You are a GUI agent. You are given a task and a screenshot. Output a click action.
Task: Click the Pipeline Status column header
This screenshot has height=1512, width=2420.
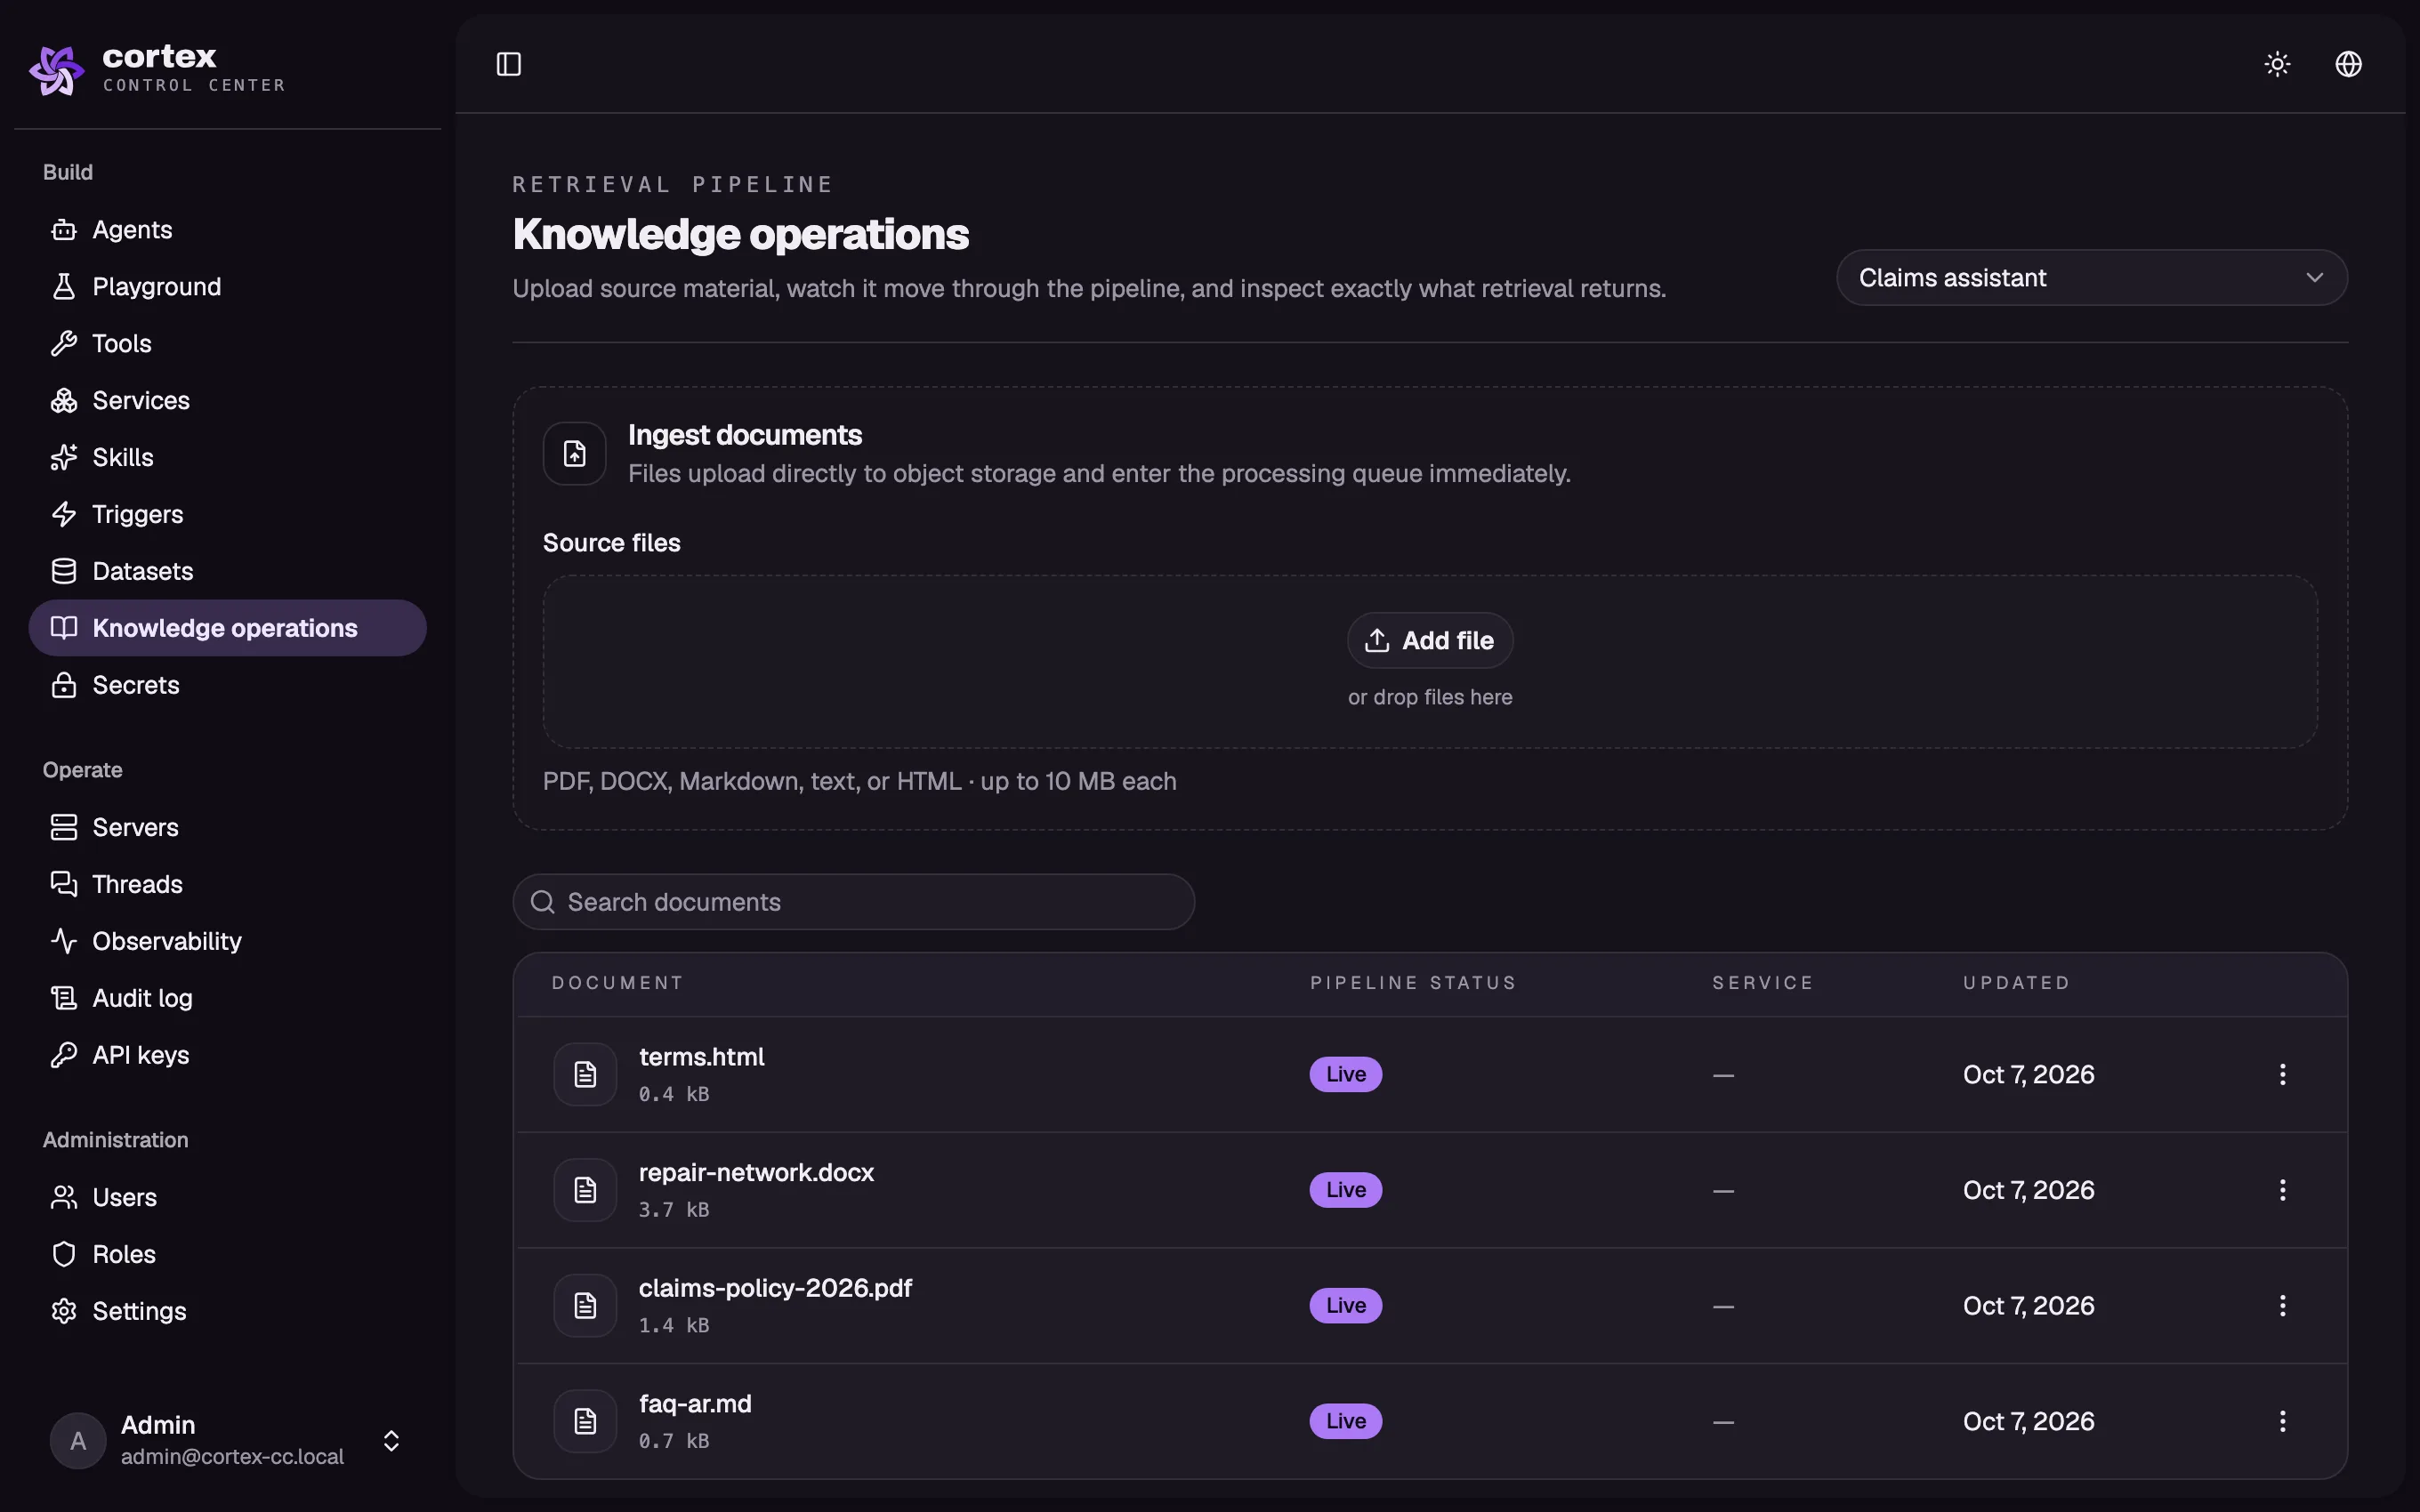point(1413,984)
